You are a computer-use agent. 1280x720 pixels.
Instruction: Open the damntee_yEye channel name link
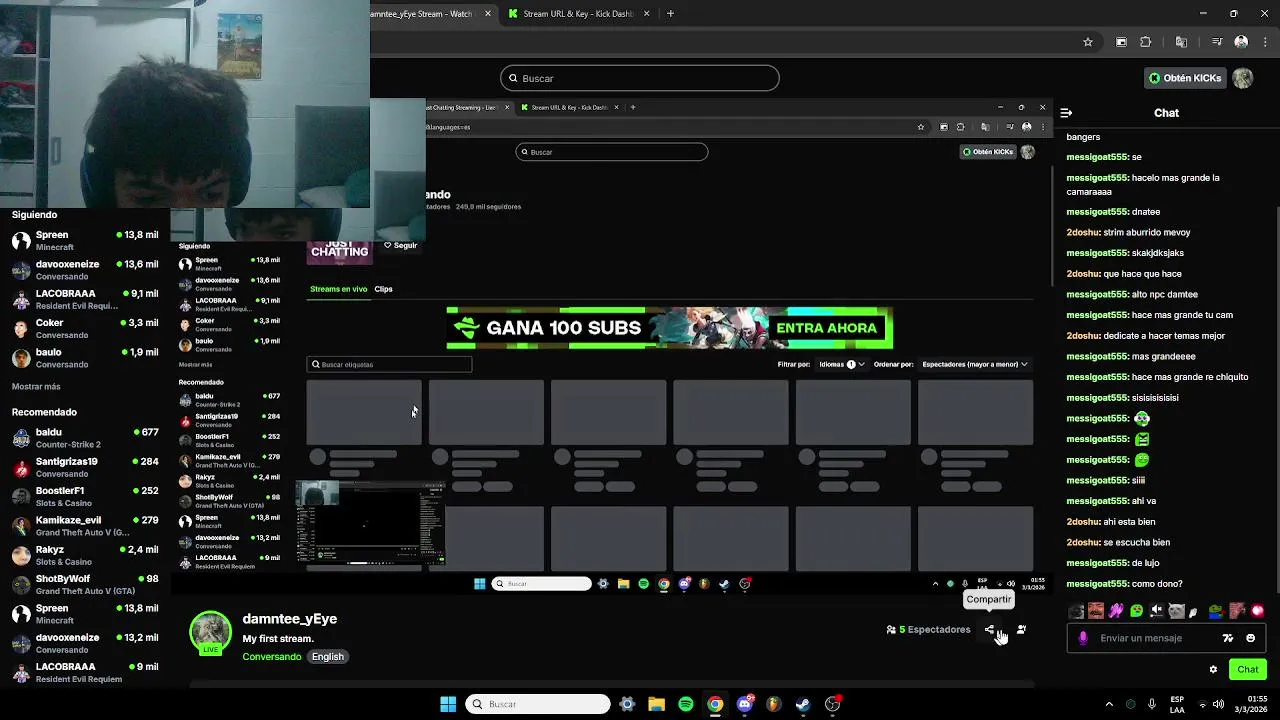click(x=289, y=619)
